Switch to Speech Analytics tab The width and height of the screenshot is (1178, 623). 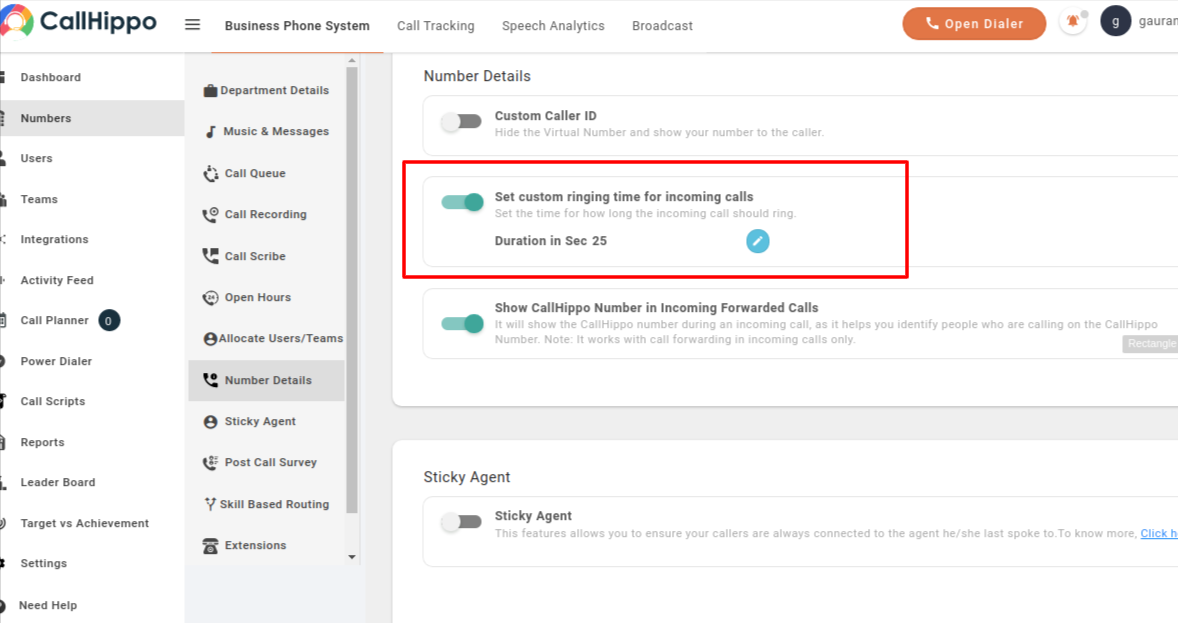tap(553, 26)
